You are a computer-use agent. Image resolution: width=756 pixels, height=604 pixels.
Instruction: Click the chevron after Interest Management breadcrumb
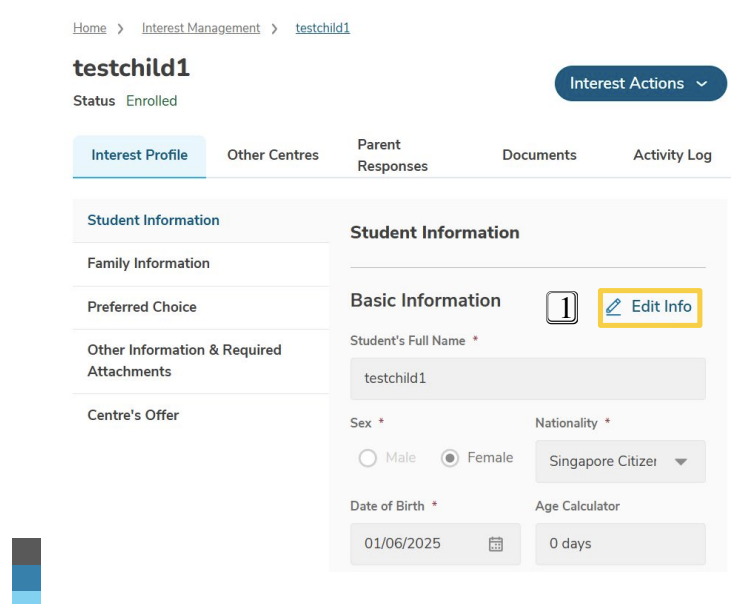click(x=274, y=29)
